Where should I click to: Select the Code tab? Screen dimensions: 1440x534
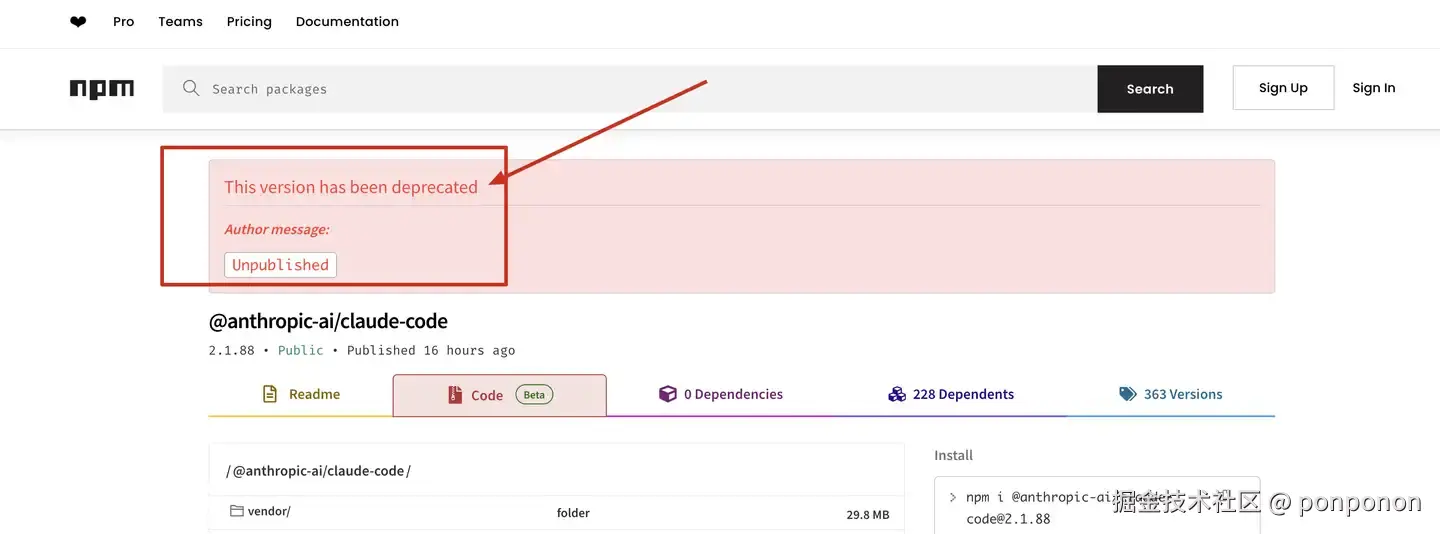click(x=500, y=395)
